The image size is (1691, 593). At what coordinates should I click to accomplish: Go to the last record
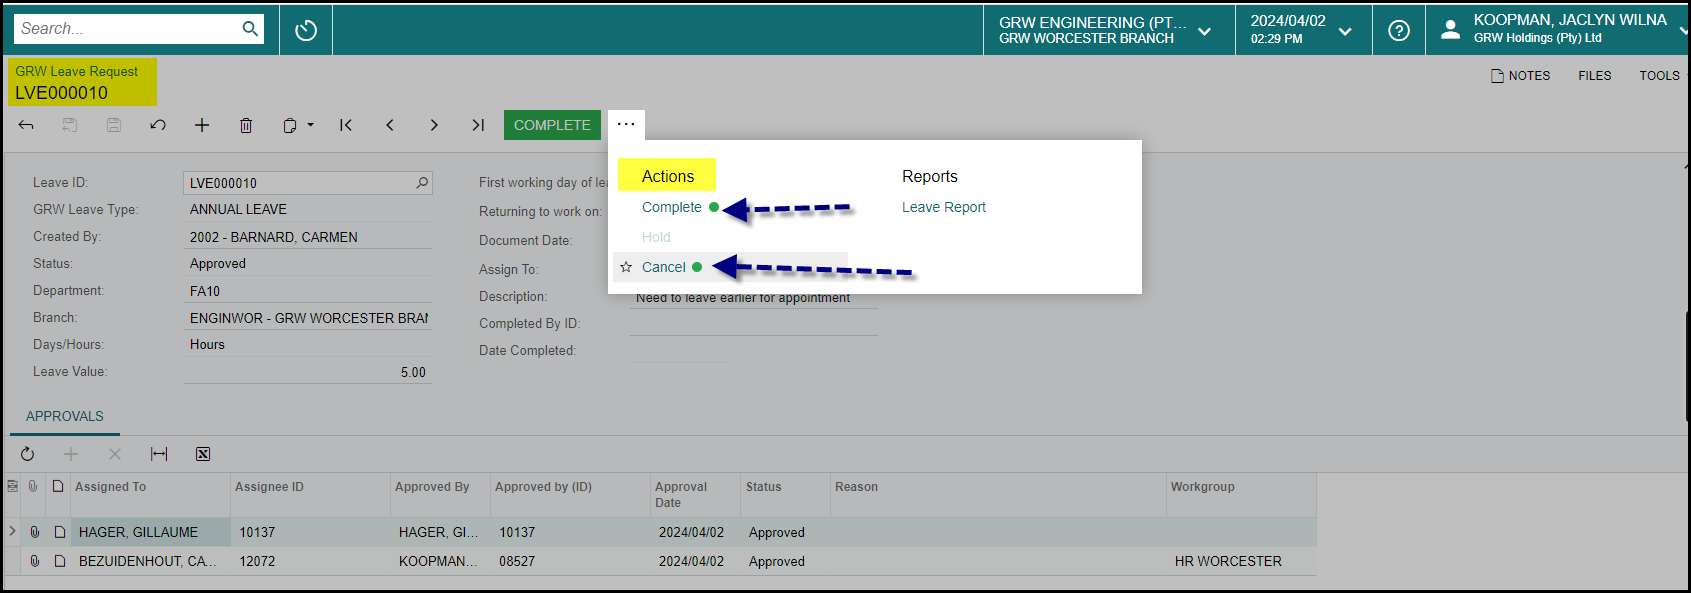(x=478, y=125)
